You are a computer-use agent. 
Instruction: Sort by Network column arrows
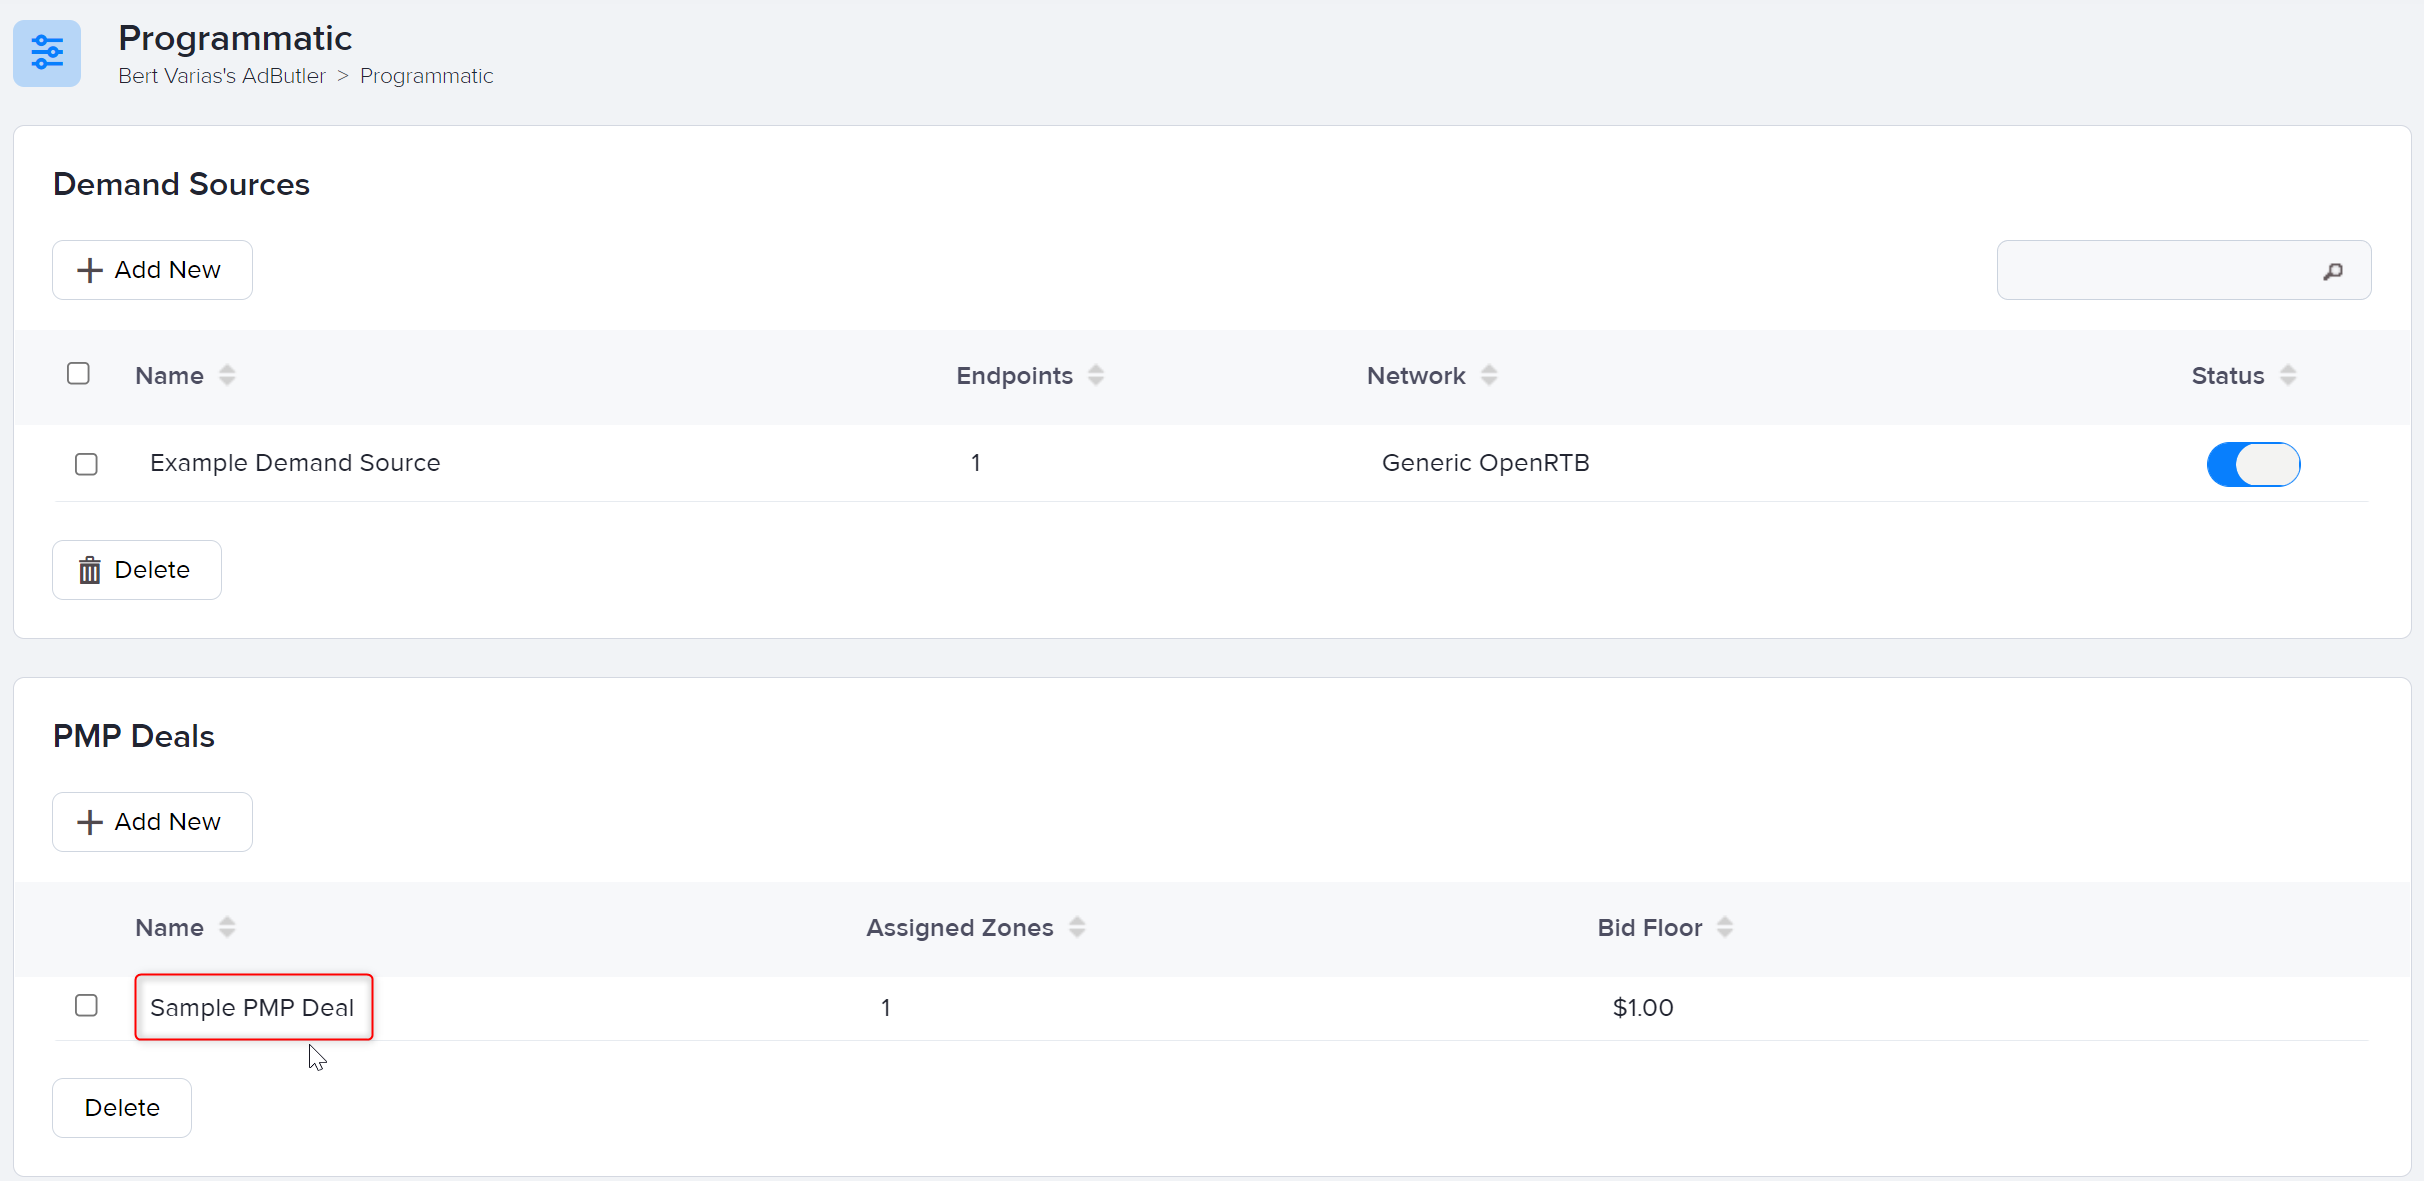coord(1489,375)
